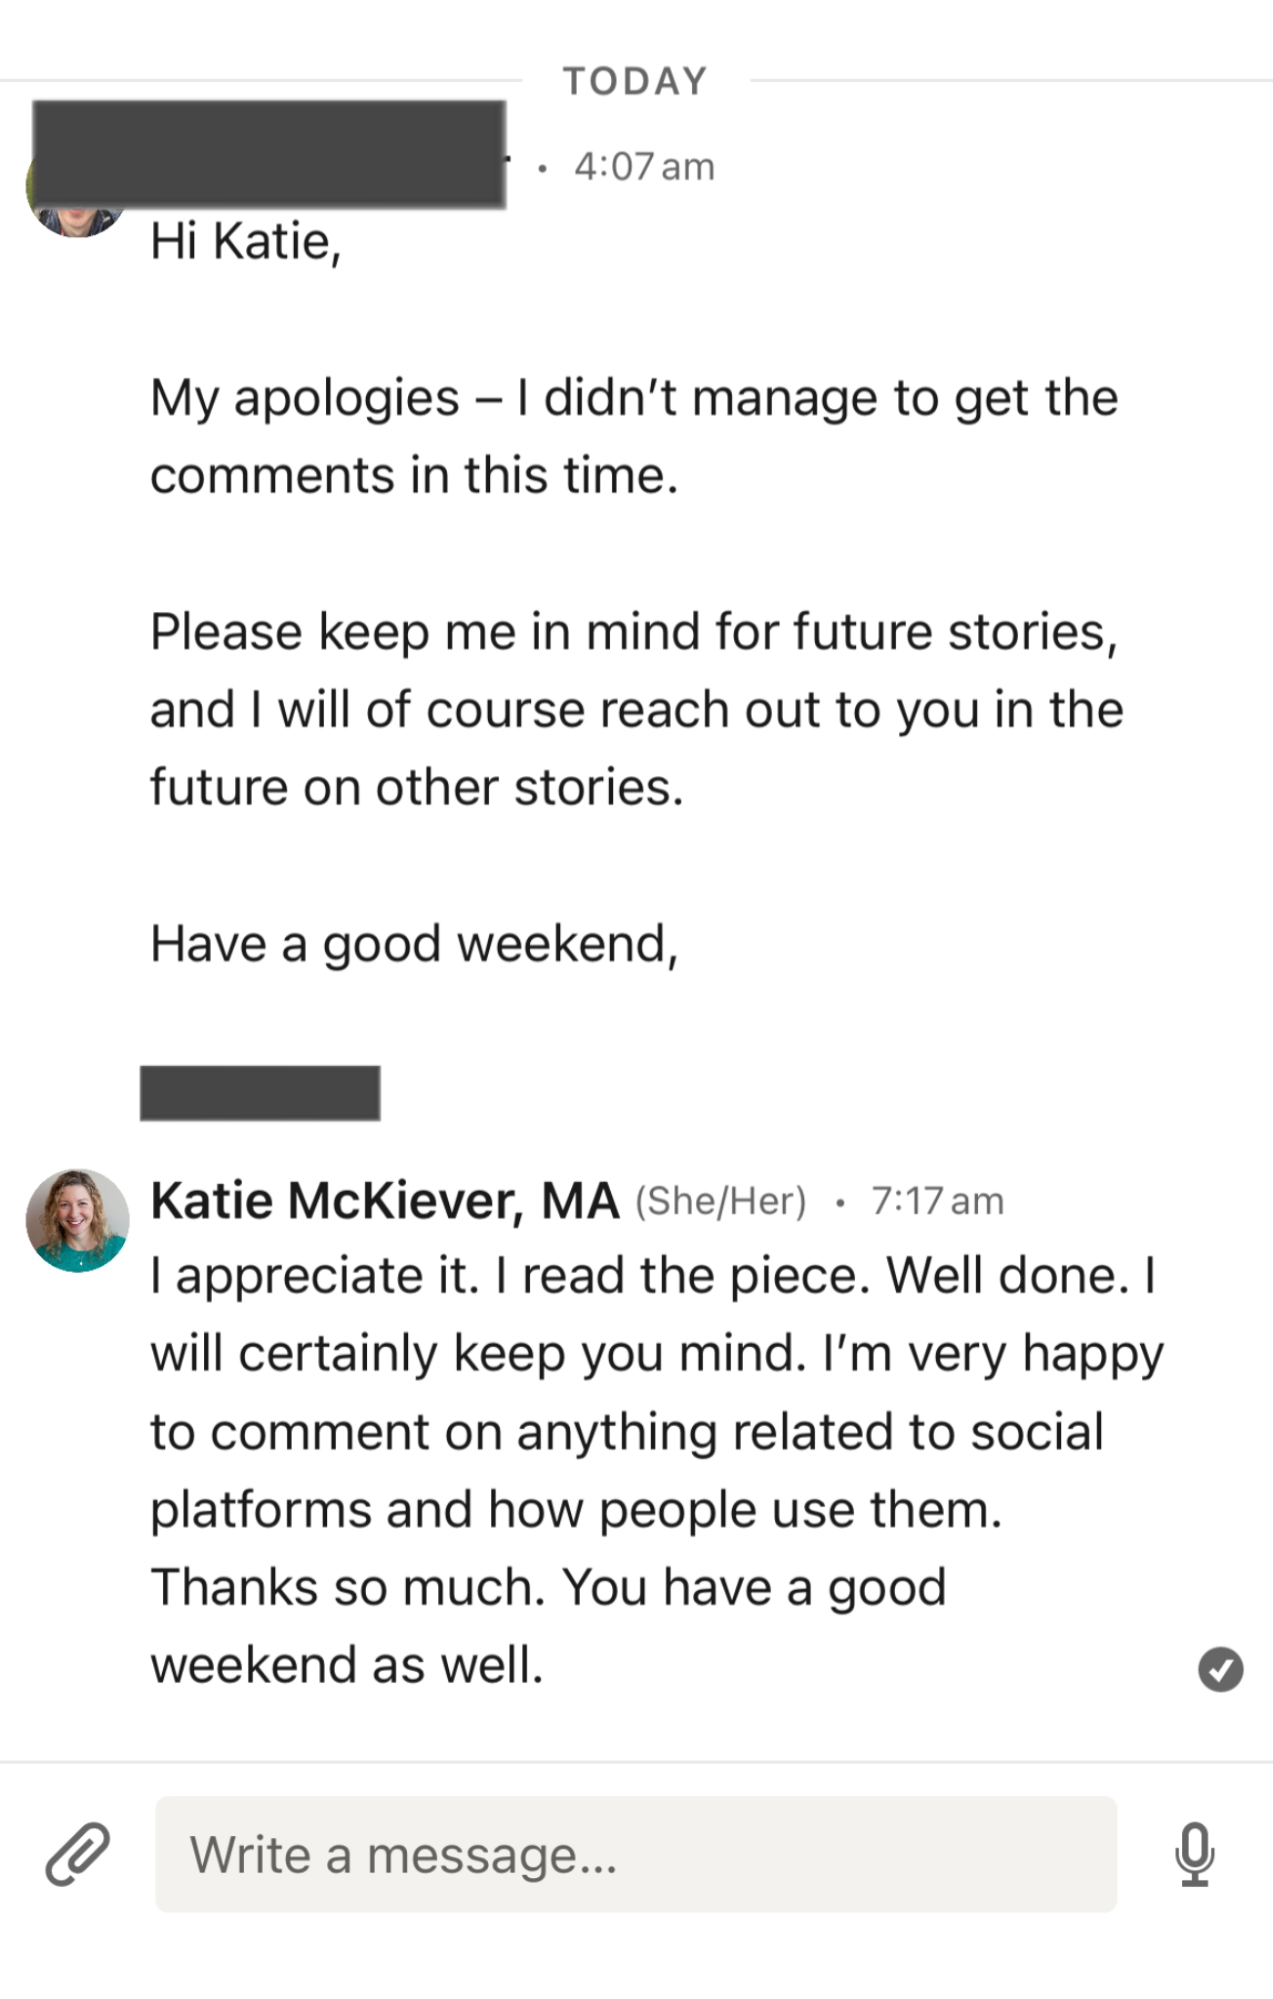Click the "Have a good weekend," sign-off
The image size is (1273, 1999).
[414, 943]
